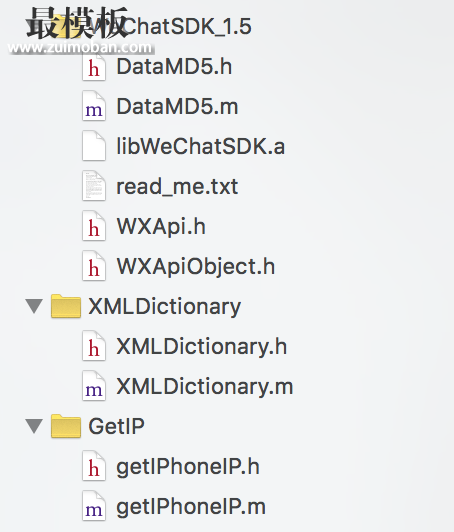Open the XMLDictionary.h file name
This screenshot has height=532, width=454.
pos(202,347)
